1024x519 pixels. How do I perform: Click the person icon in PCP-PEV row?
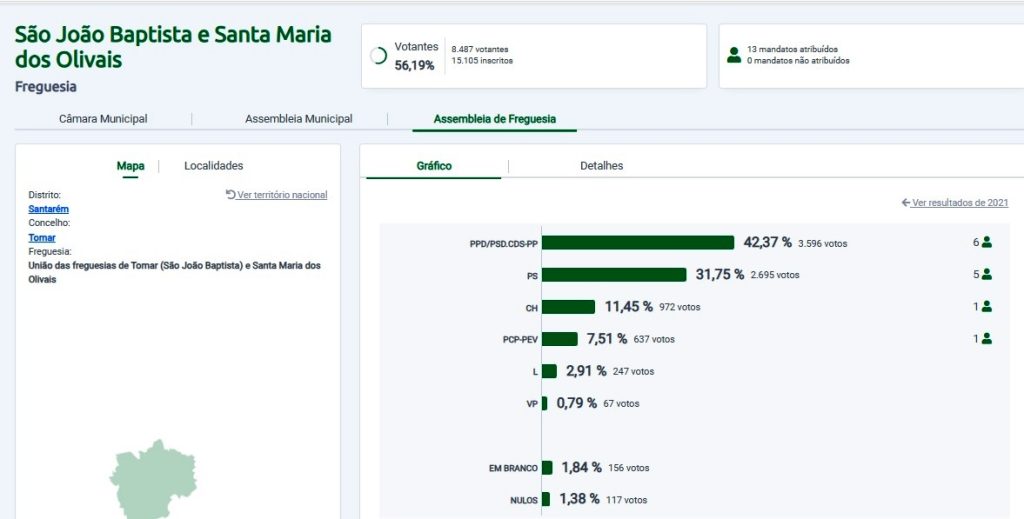click(x=987, y=339)
